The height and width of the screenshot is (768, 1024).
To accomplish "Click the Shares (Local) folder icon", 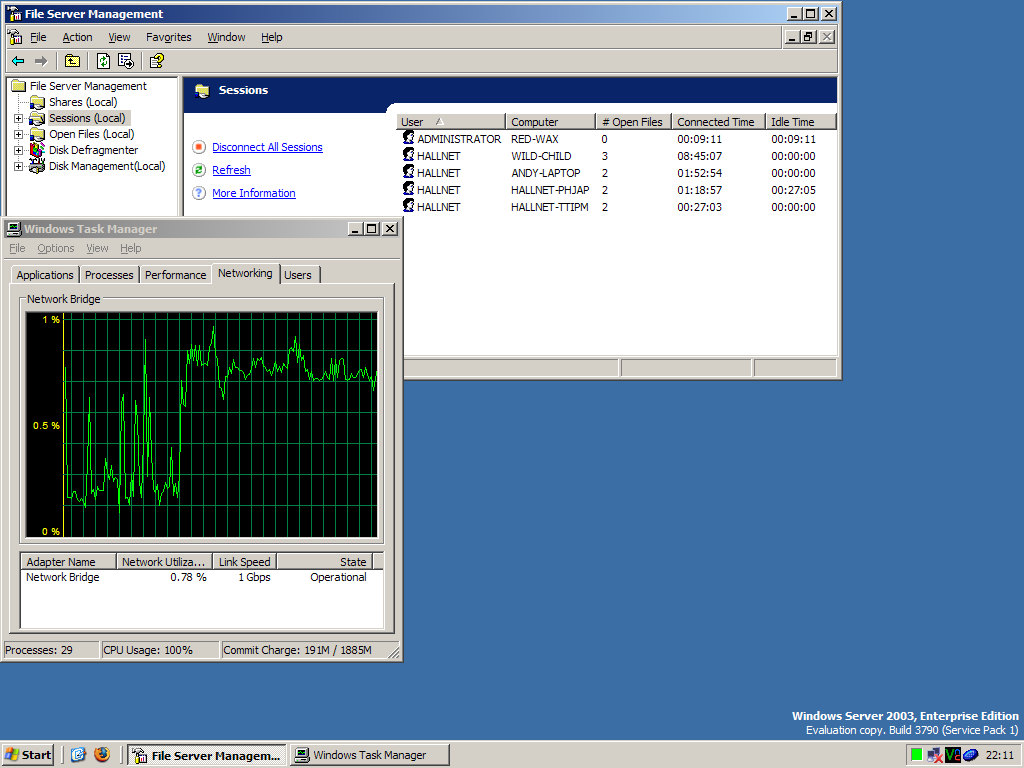I will click(37, 102).
